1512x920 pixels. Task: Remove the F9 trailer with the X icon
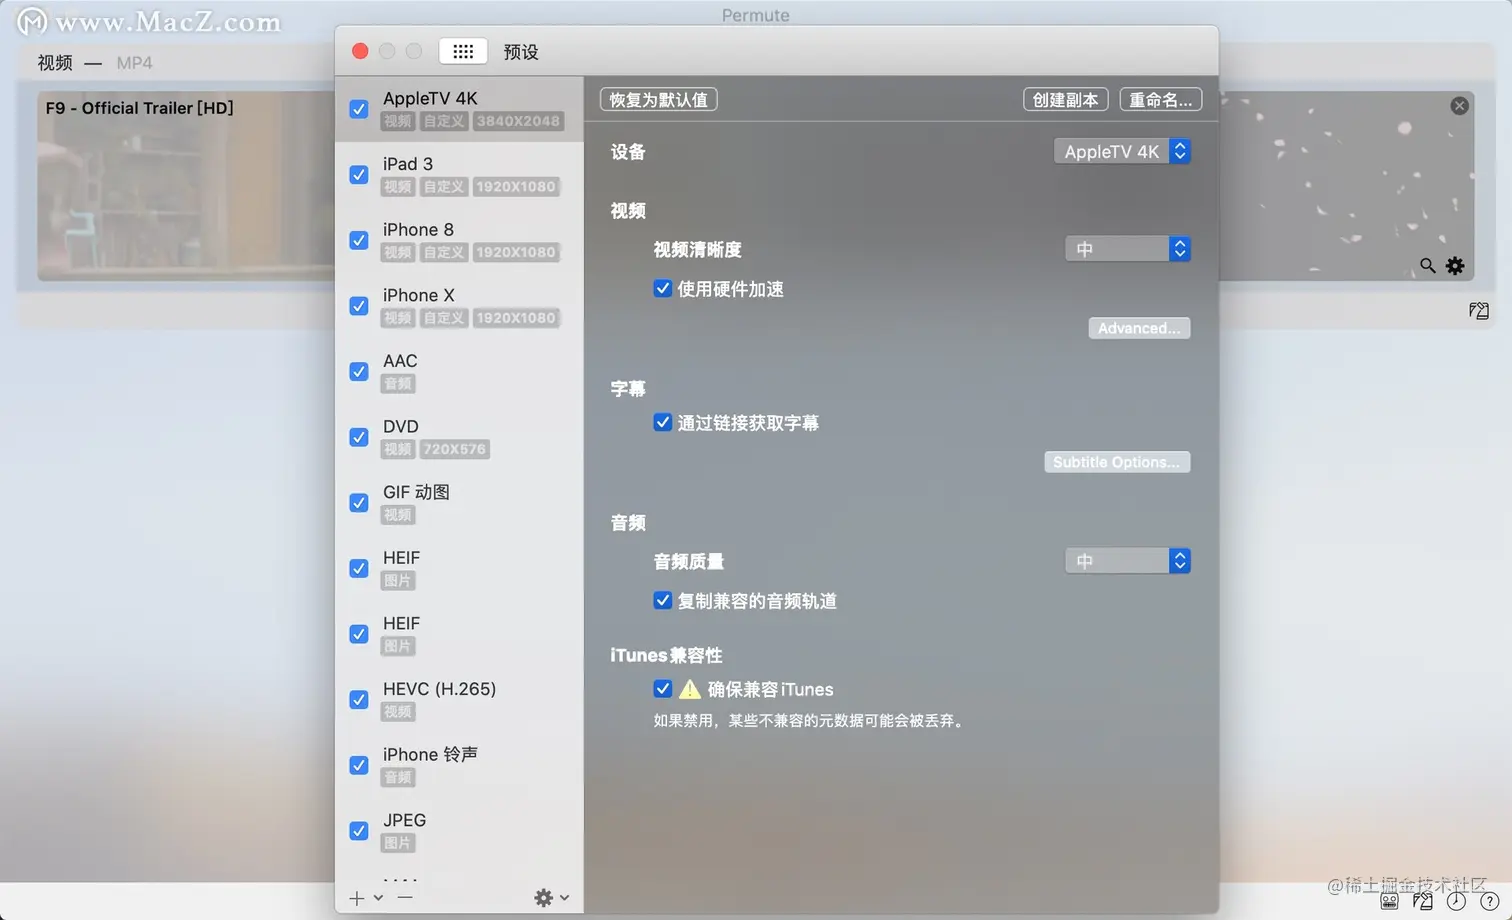pos(1459,106)
